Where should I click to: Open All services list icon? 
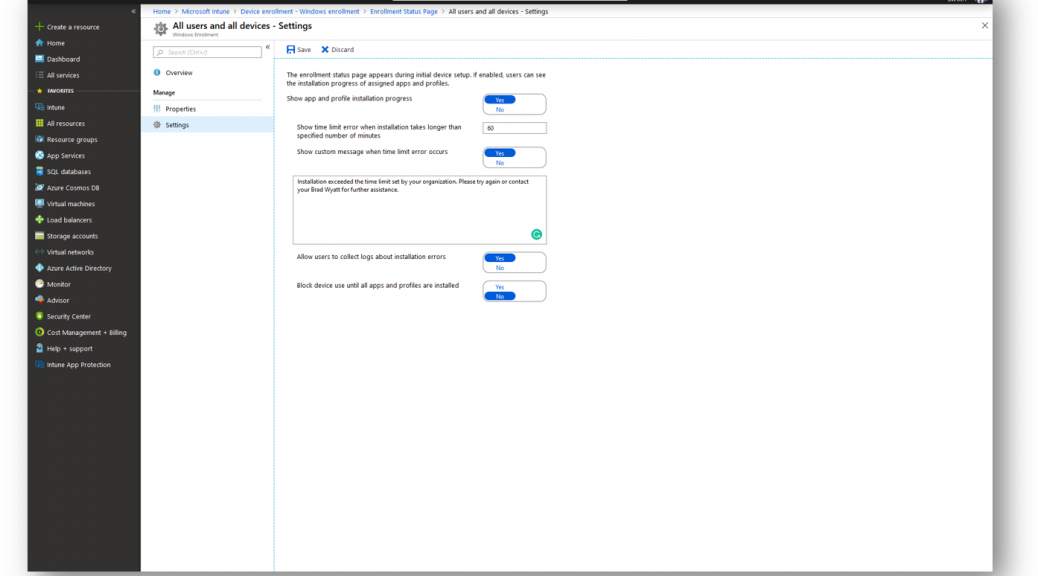[x=39, y=75]
